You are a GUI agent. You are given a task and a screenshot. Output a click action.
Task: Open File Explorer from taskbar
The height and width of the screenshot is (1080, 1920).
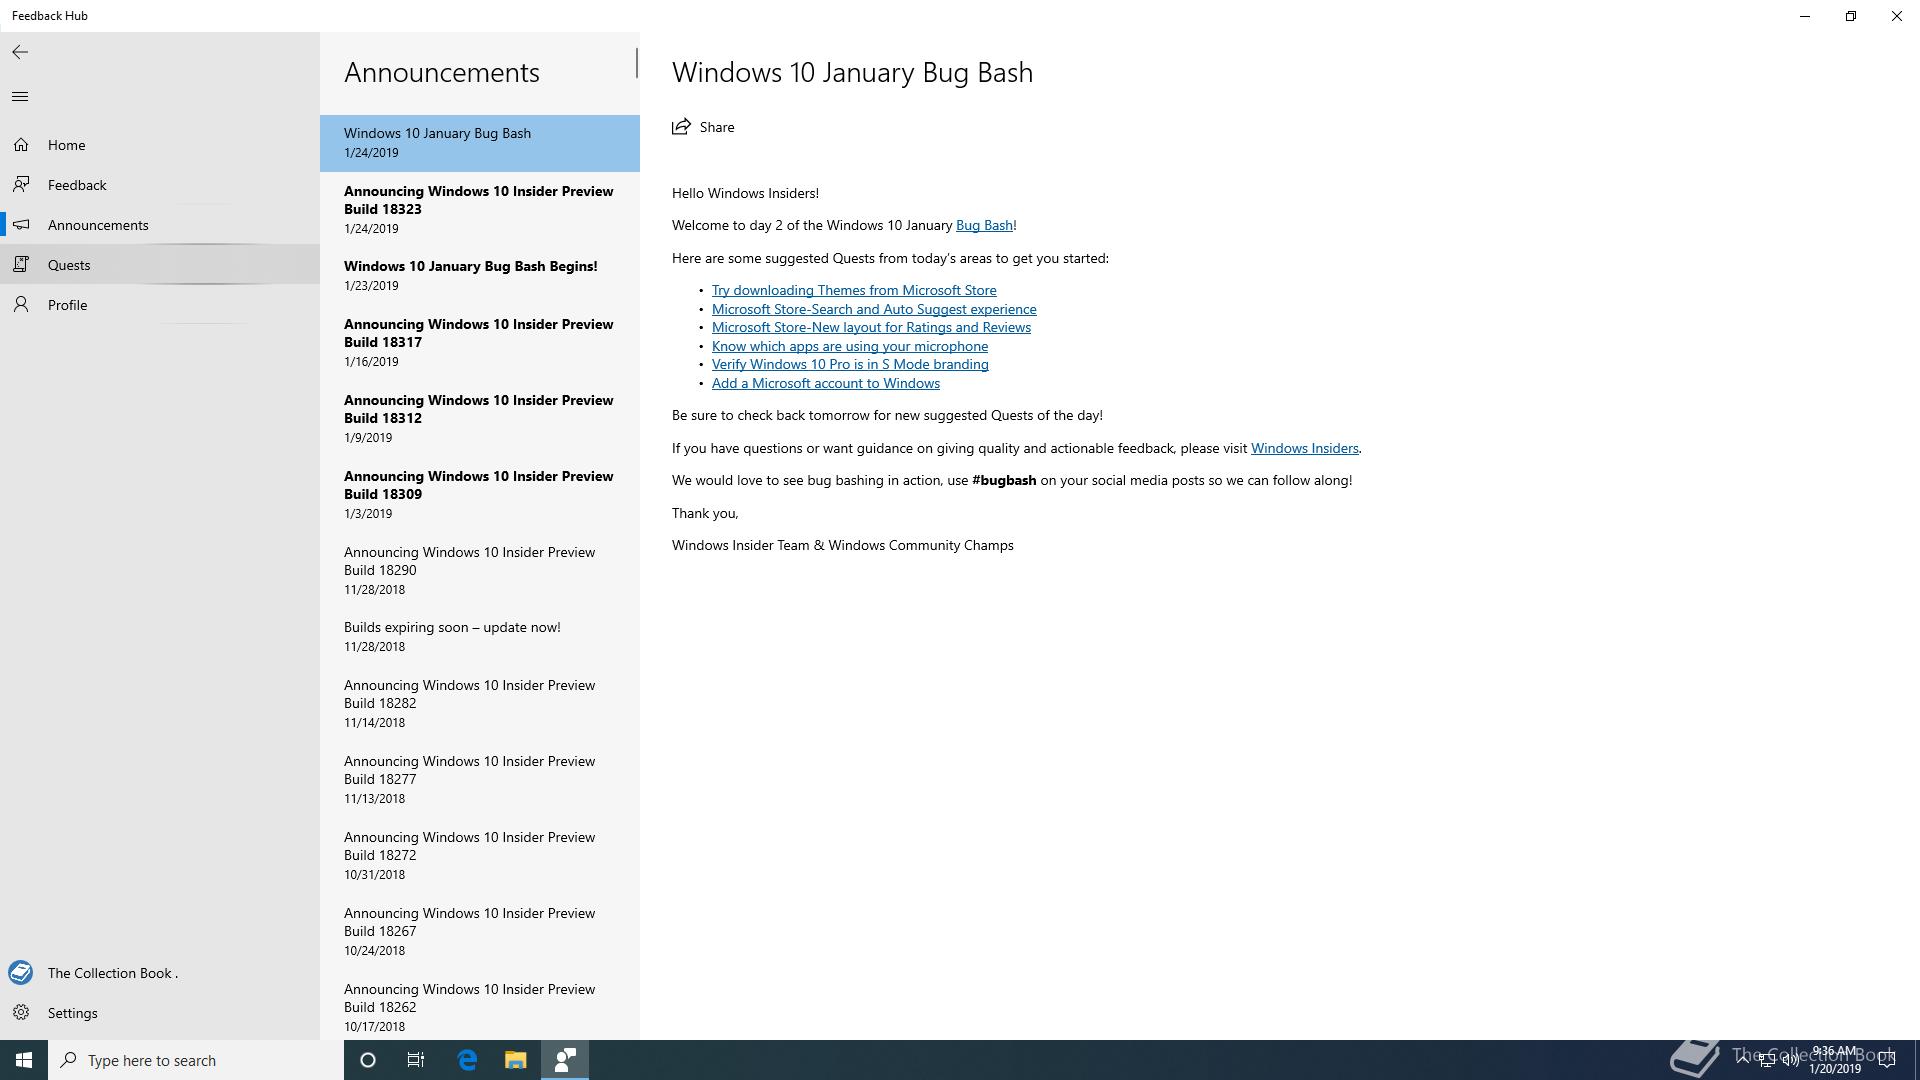pyautogui.click(x=515, y=1060)
